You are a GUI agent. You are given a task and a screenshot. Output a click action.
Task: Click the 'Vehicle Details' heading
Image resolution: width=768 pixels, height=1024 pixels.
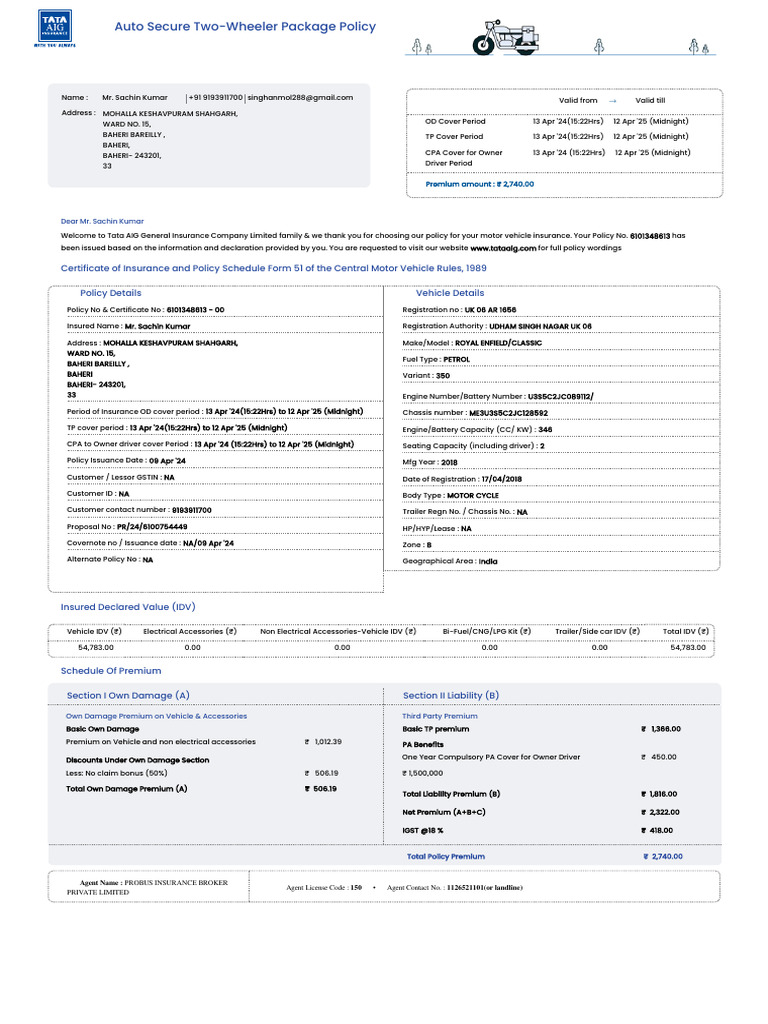pos(450,293)
